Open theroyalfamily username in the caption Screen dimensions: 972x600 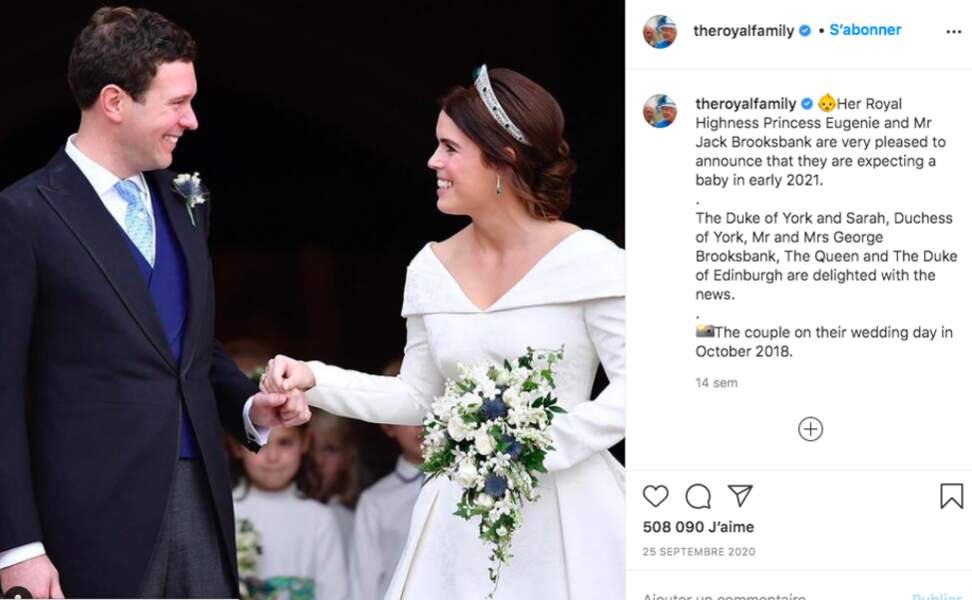tap(746, 104)
